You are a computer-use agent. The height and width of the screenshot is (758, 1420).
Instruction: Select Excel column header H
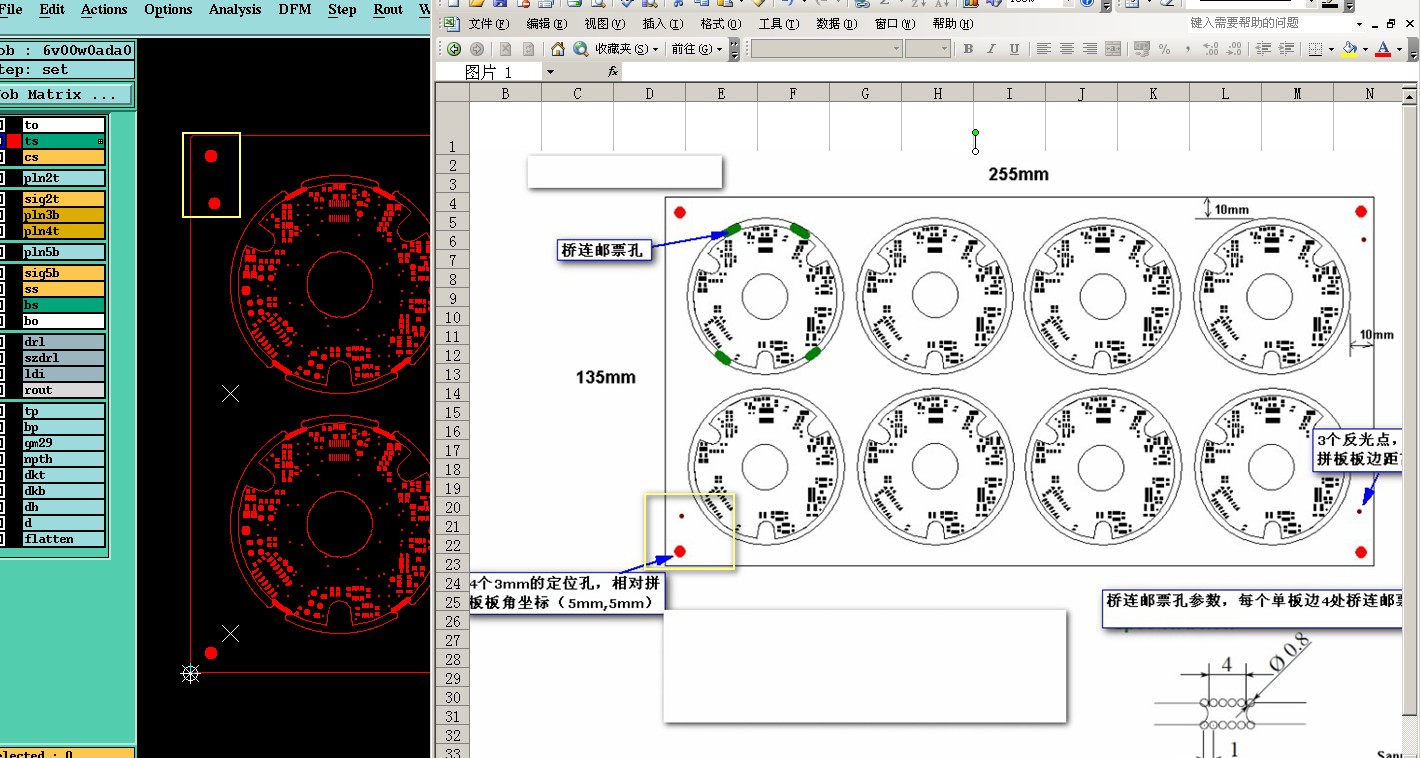(937, 93)
